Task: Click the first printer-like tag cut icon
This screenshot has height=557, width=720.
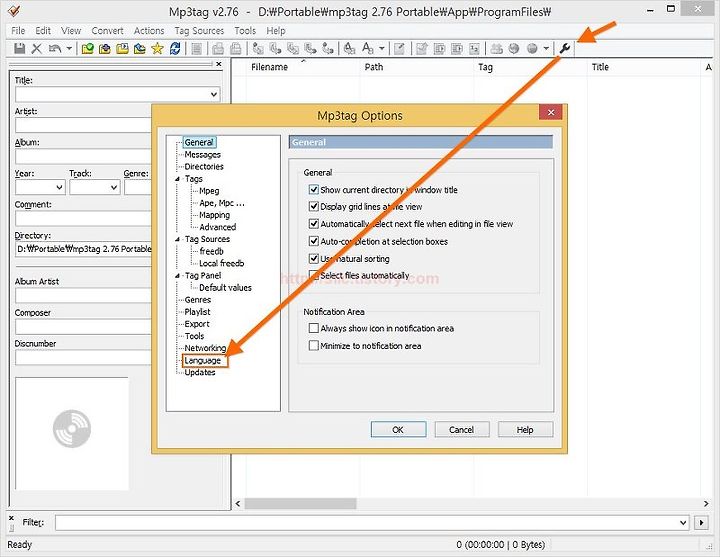Action: pyautogui.click(x=218, y=48)
